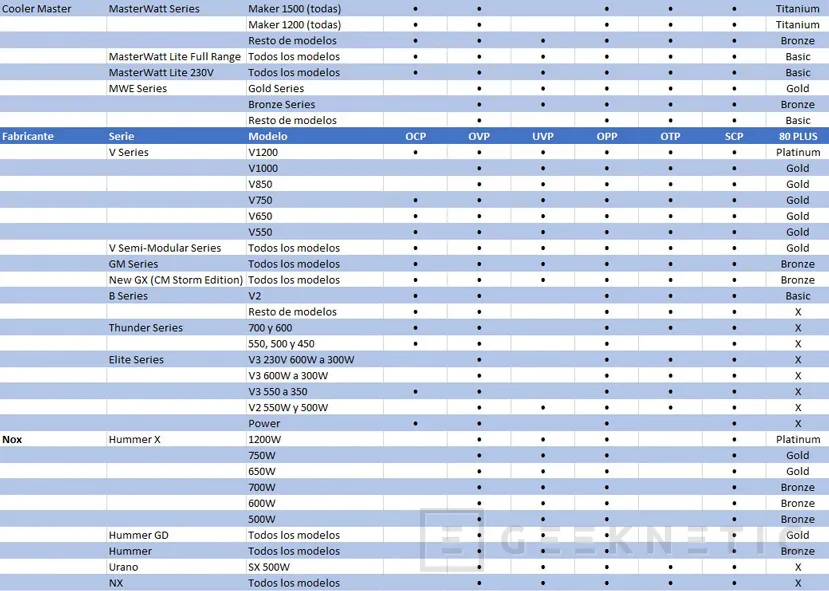
Task: Select the "V1200" model cell
Action: [263, 152]
